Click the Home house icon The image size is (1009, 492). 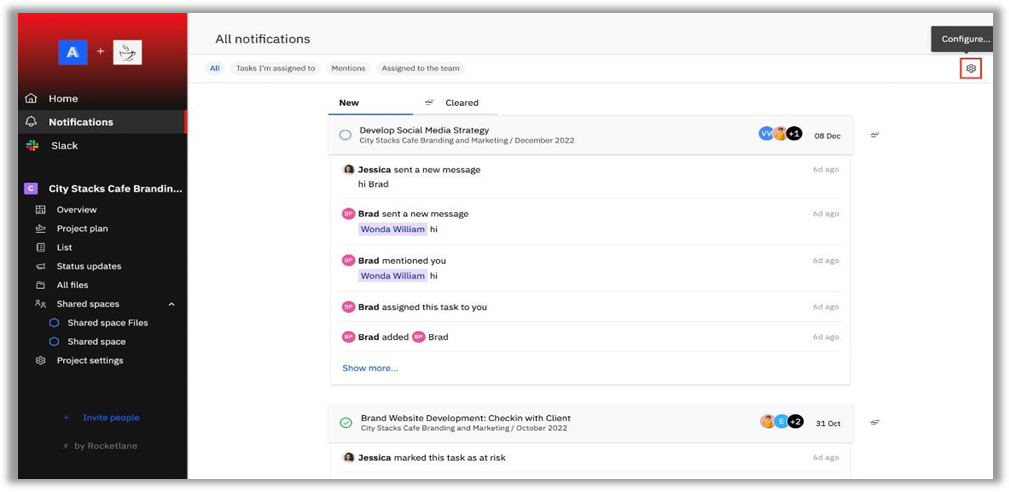(x=31, y=99)
